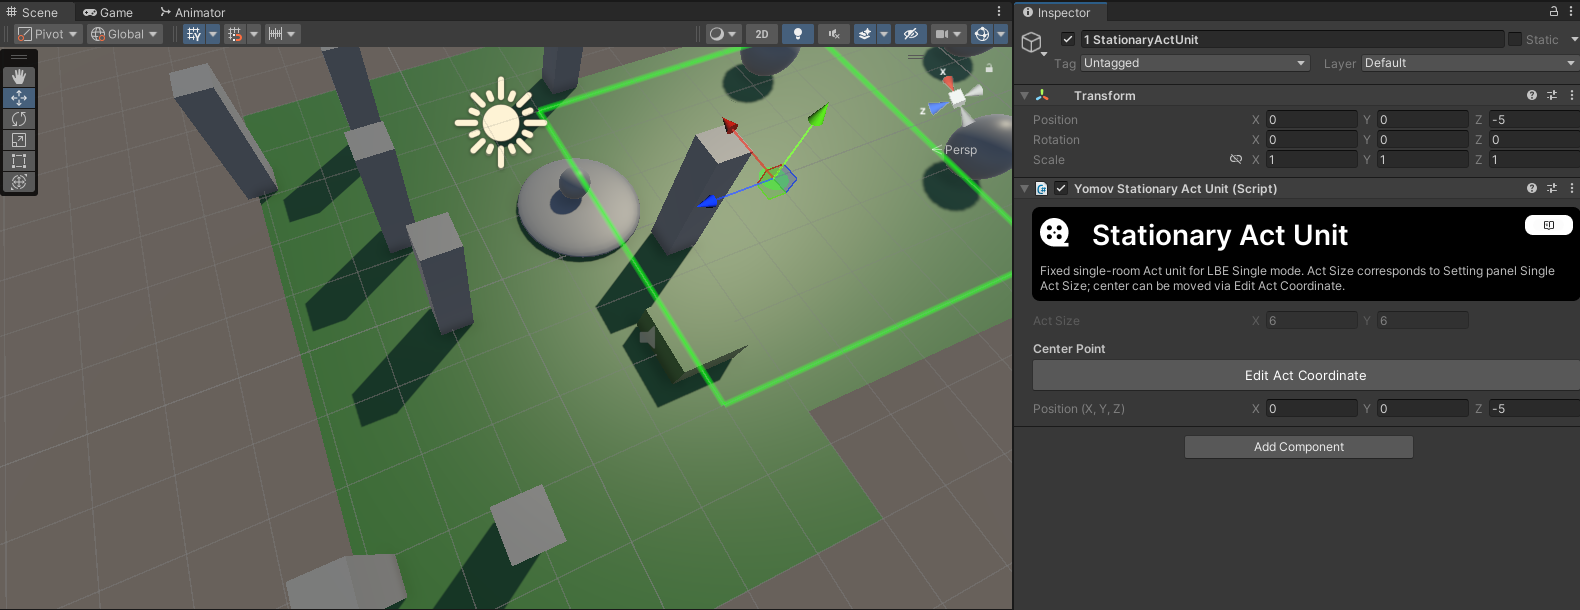Open the GameObject icon picker

(x=1034, y=44)
